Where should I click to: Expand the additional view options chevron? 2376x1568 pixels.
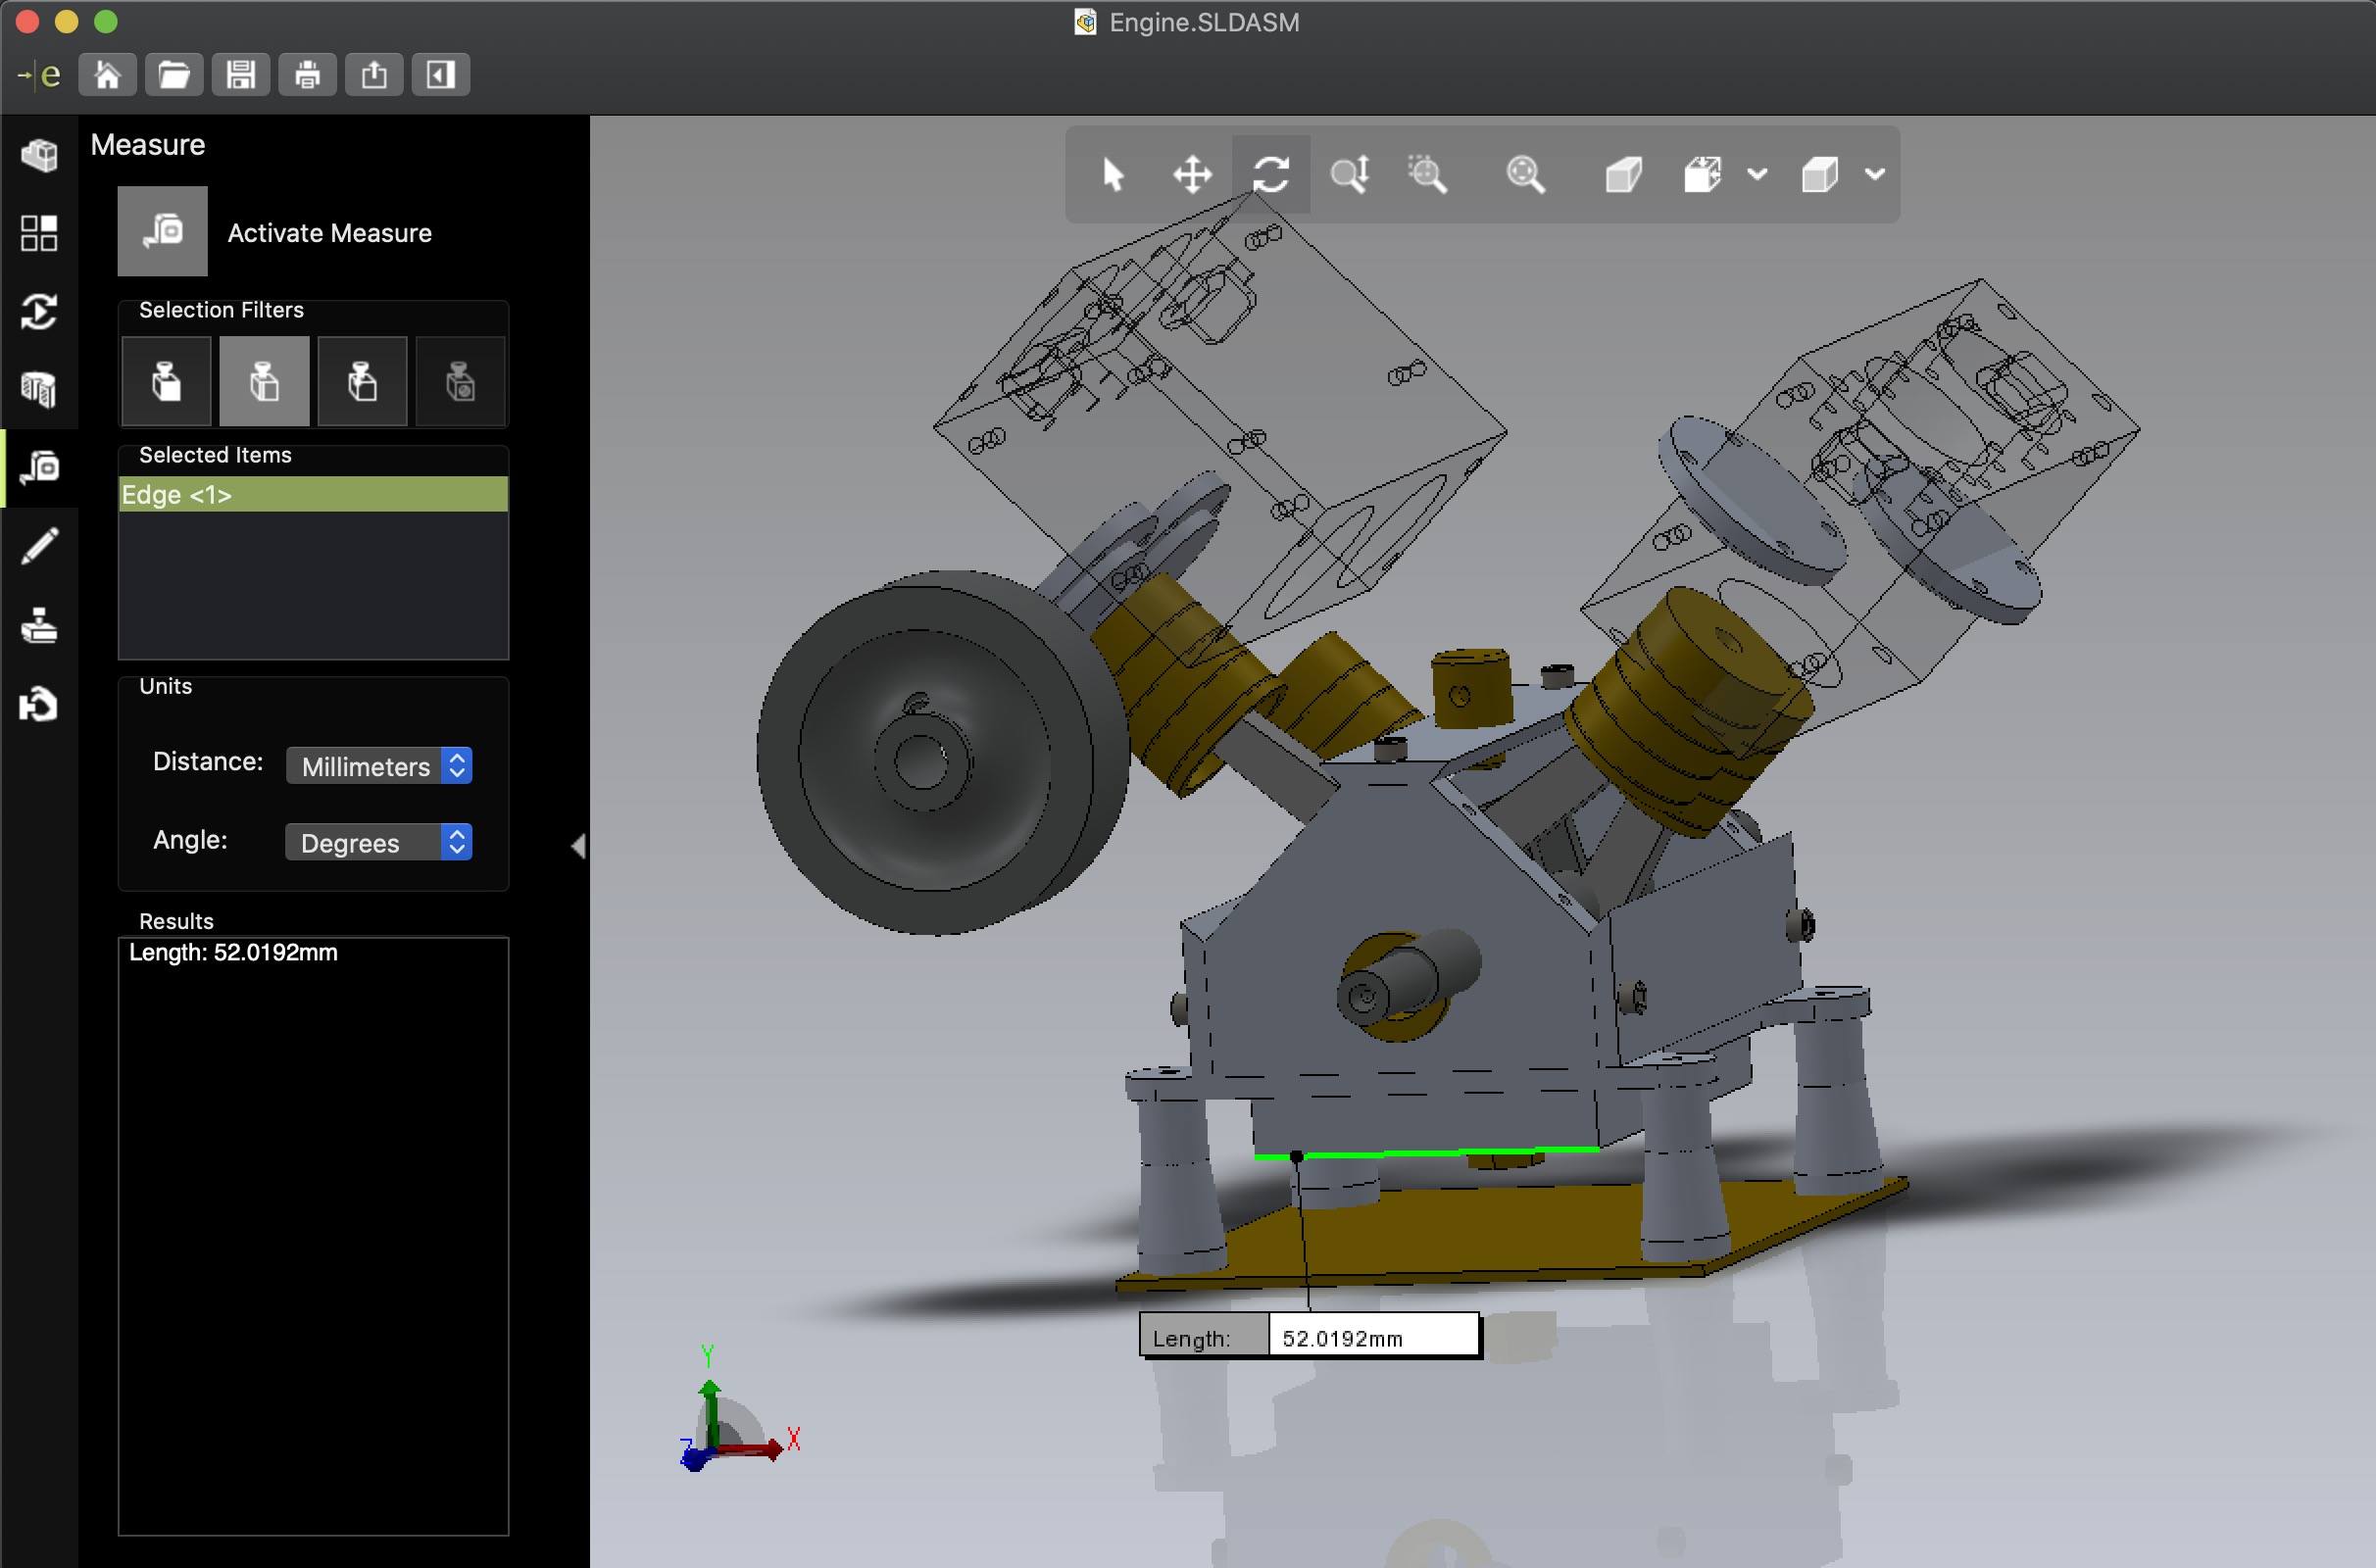[x=1868, y=173]
